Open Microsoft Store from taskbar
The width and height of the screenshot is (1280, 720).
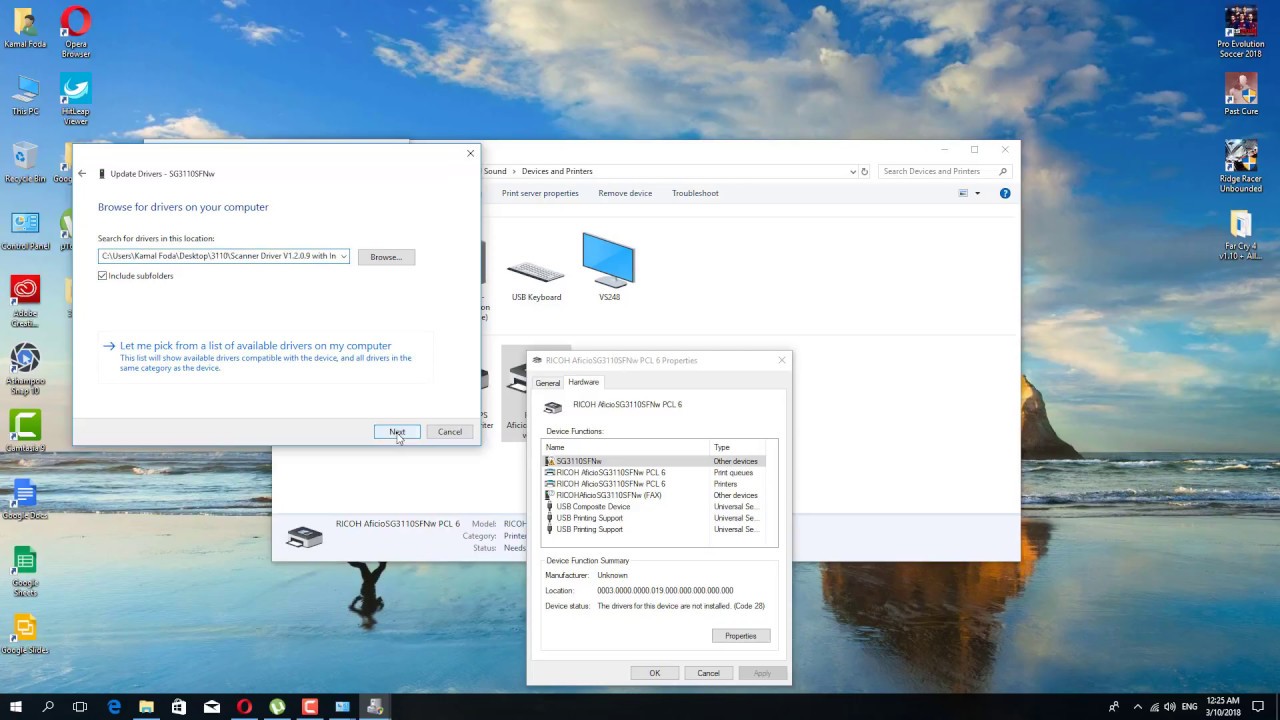tap(179, 707)
